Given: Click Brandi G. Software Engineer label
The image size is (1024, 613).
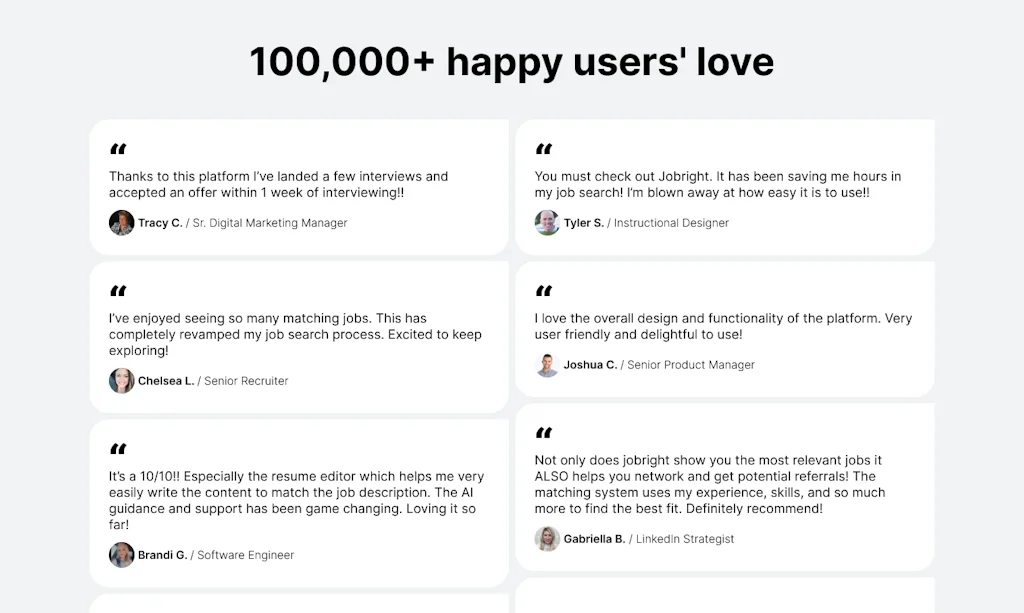Looking at the screenshot, I should coord(216,555).
